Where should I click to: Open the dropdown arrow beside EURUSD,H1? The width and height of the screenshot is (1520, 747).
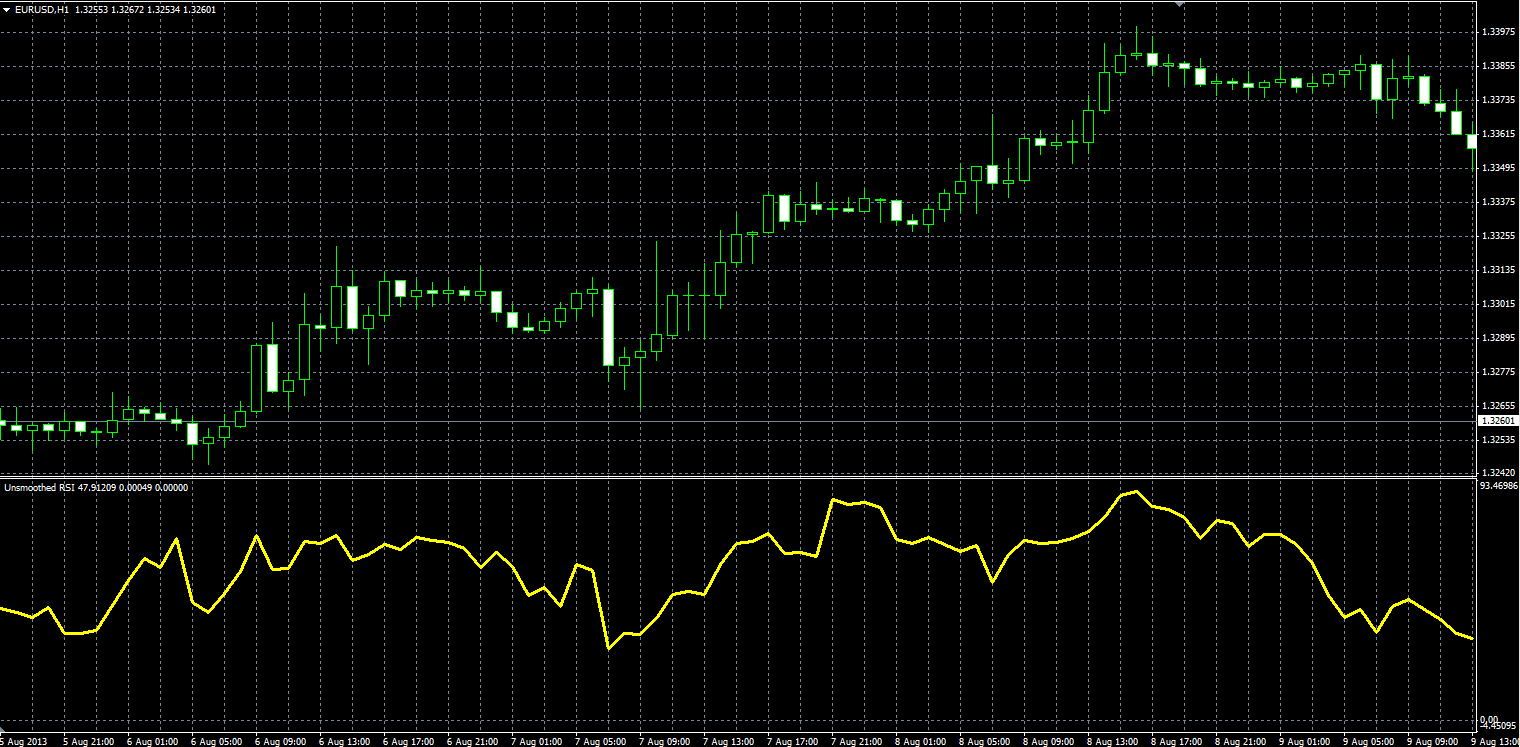point(8,9)
